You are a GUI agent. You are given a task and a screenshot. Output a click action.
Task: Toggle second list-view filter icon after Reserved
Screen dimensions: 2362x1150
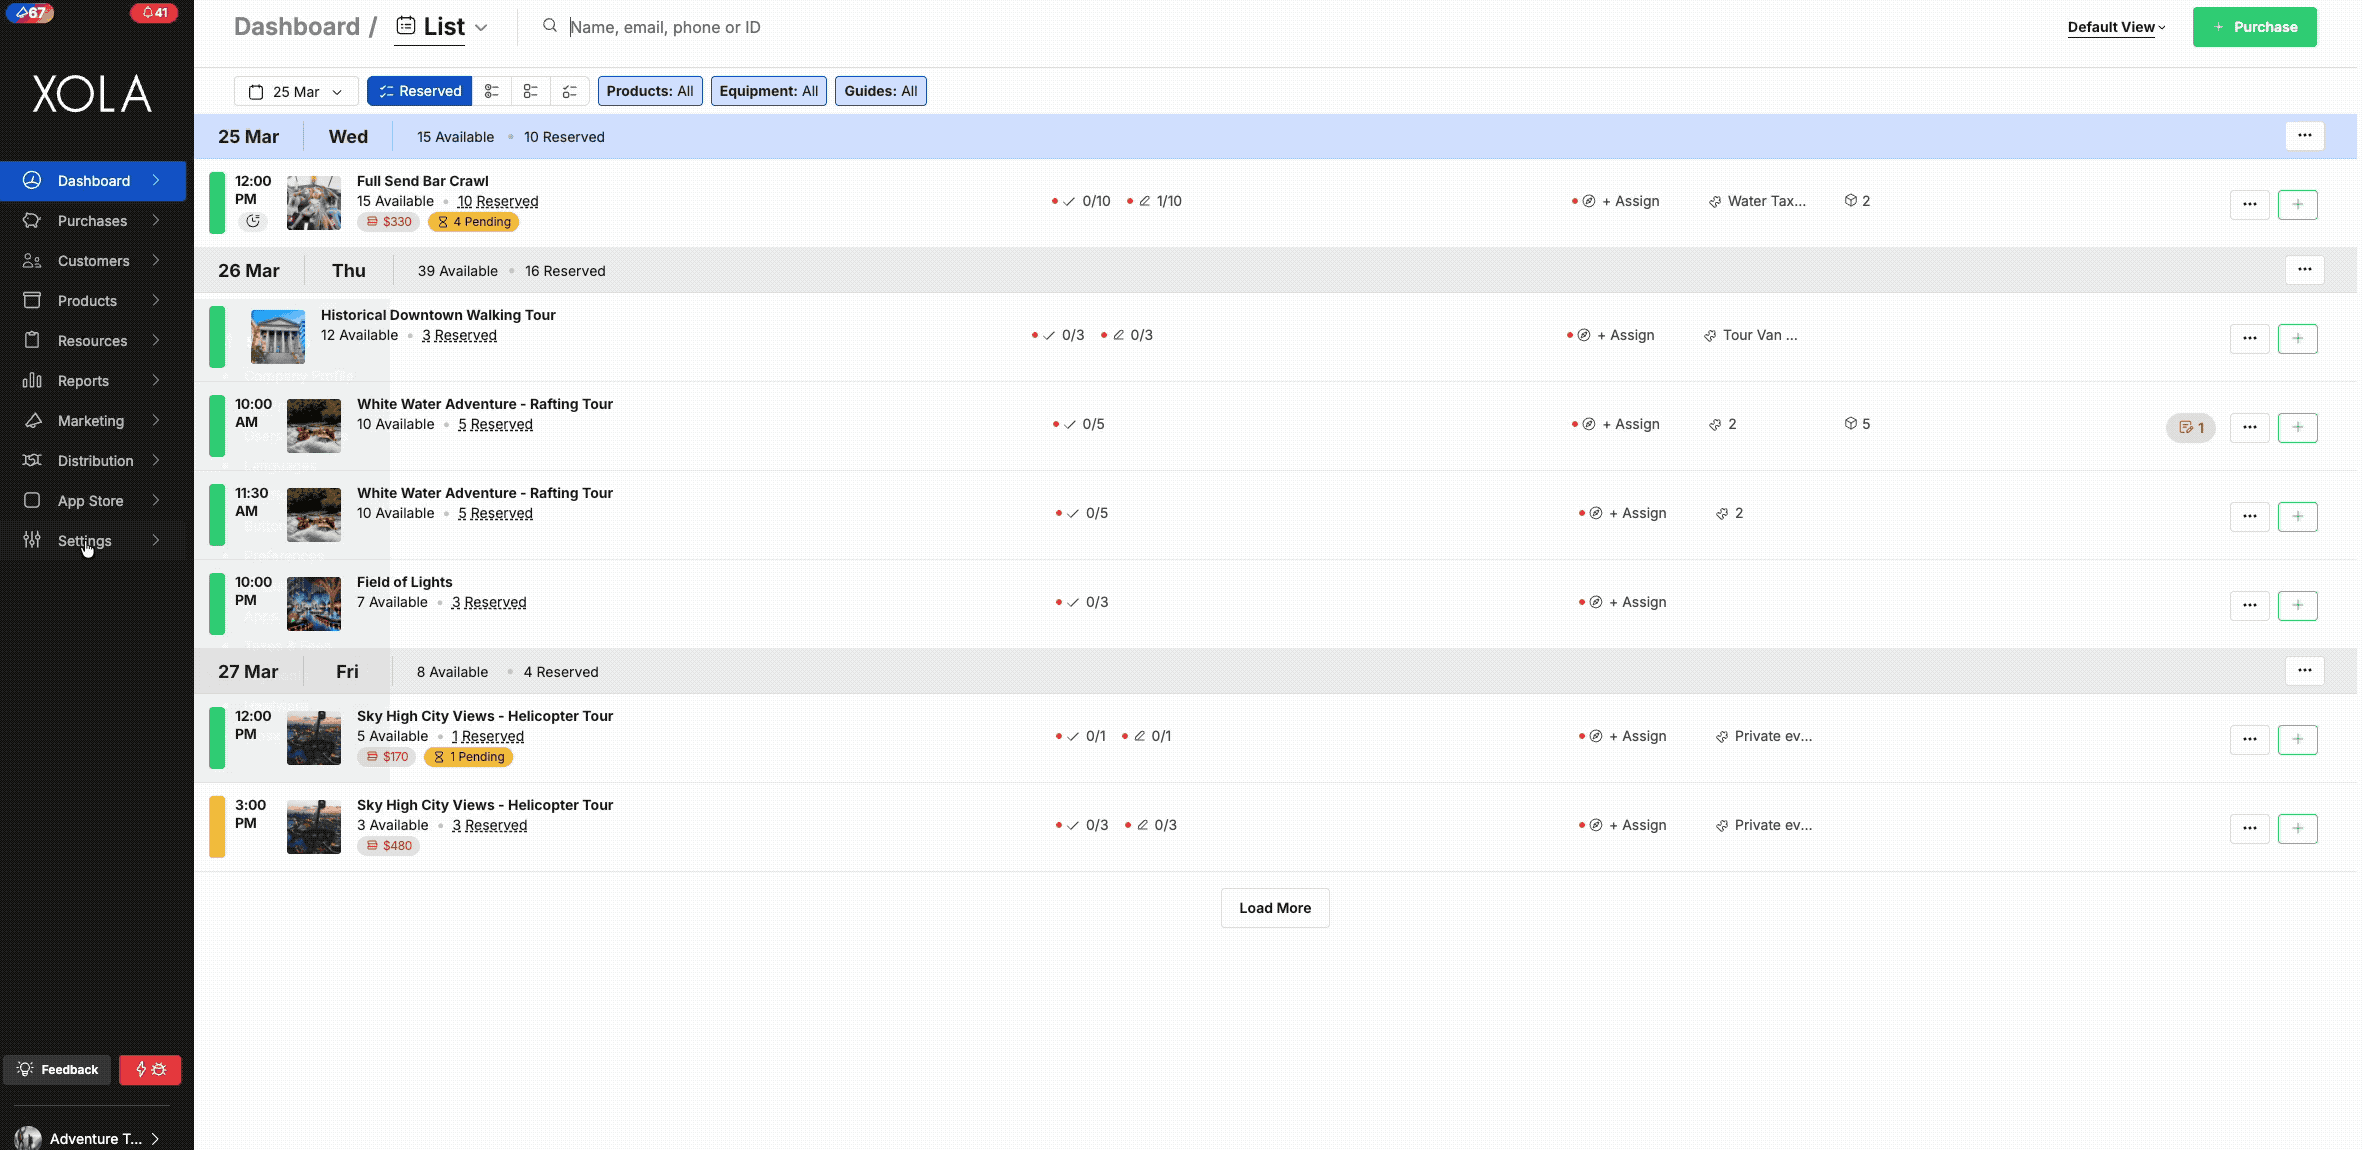pos(530,91)
